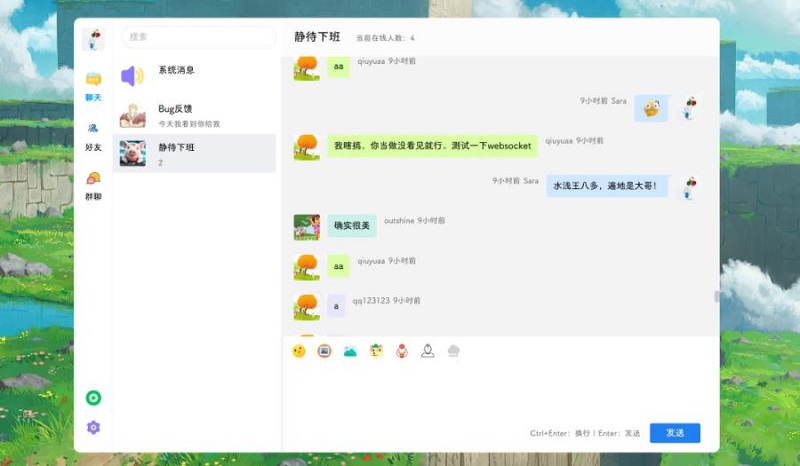Click qq123123's tree avatar
Screen dimensions: 800x466
(x=307, y=307)
